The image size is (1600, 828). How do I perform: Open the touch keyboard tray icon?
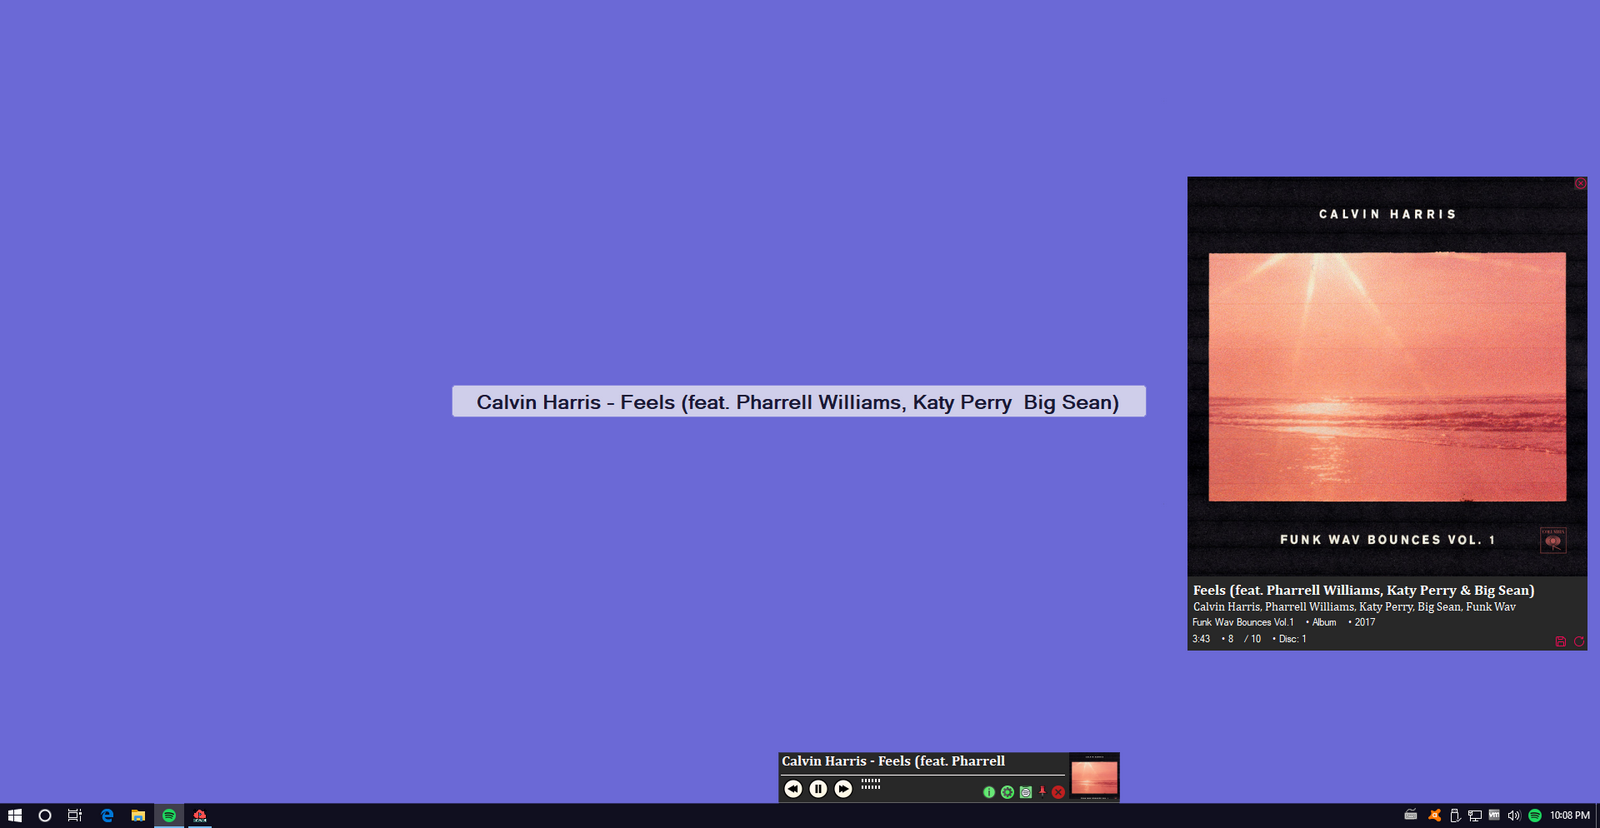click(1411, 815)
